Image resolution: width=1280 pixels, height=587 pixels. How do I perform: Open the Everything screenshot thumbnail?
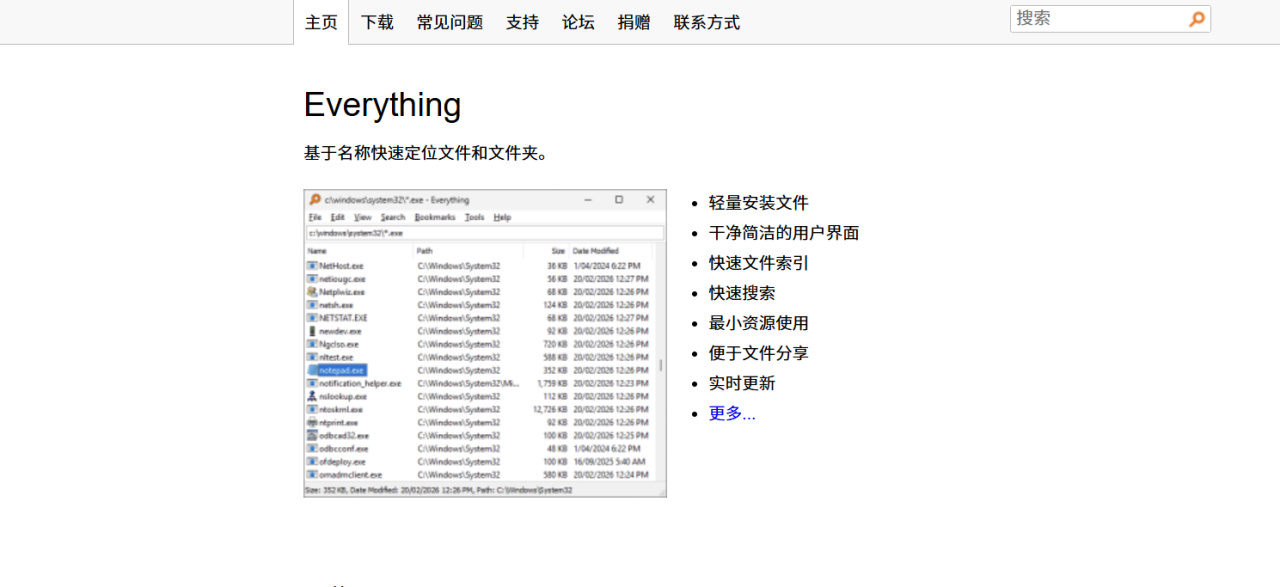click(x=485, y=343)
